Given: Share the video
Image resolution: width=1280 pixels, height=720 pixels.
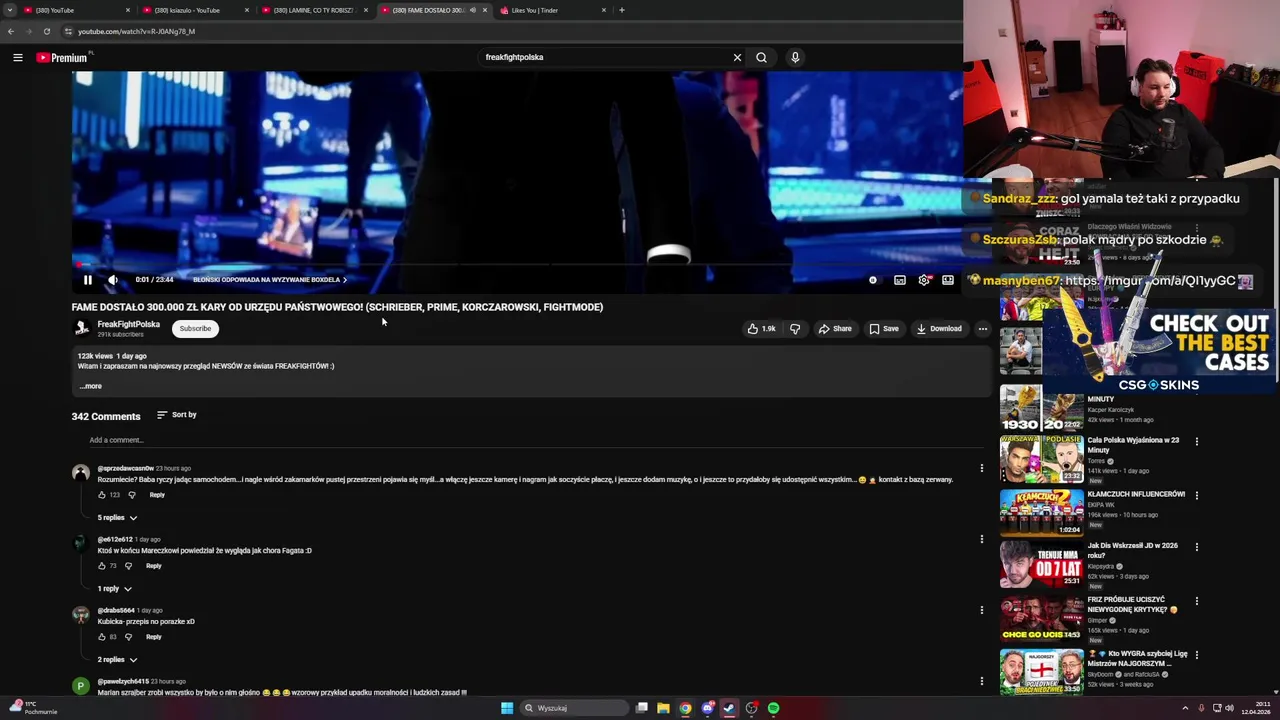Looking at the screenshot, I should click(x=835, y=328).
